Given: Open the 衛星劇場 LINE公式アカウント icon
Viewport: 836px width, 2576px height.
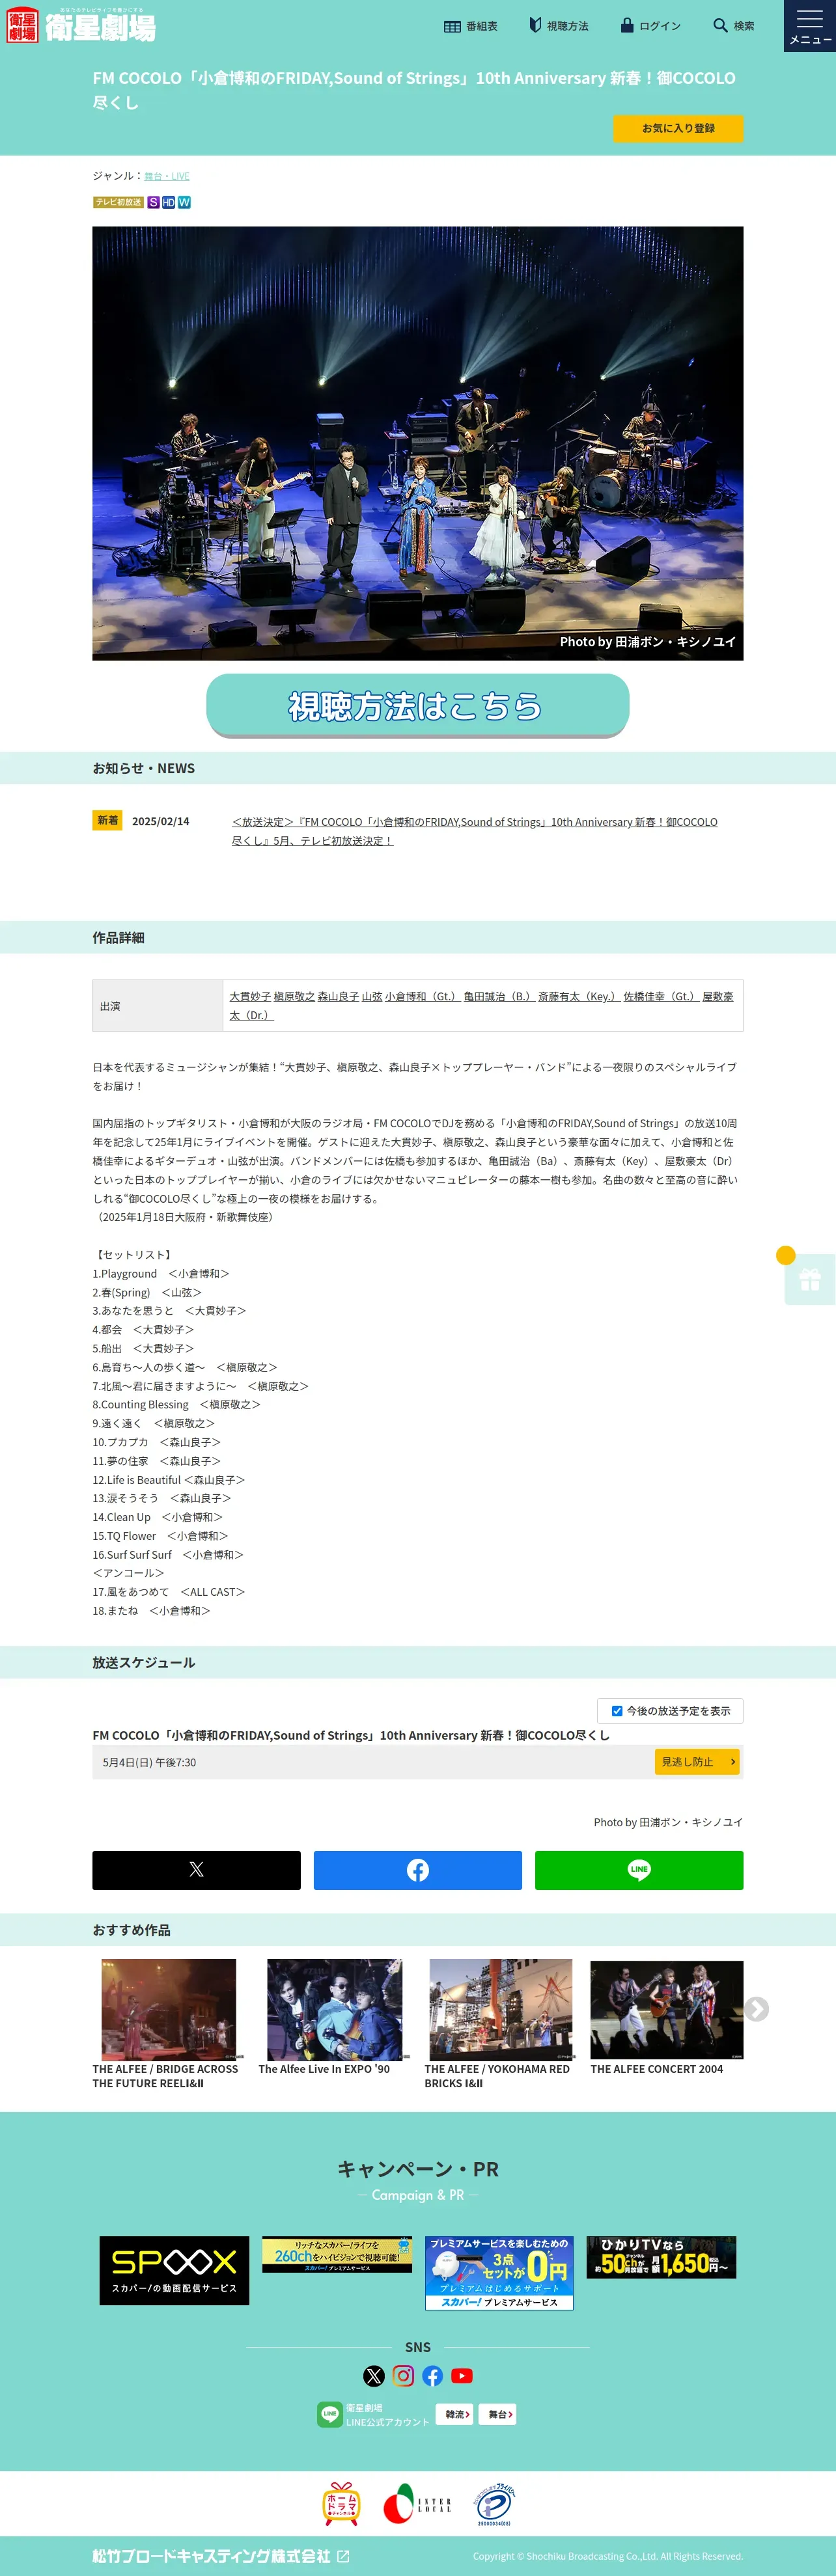Looking at the screenshot, I should coord(330,2415).
